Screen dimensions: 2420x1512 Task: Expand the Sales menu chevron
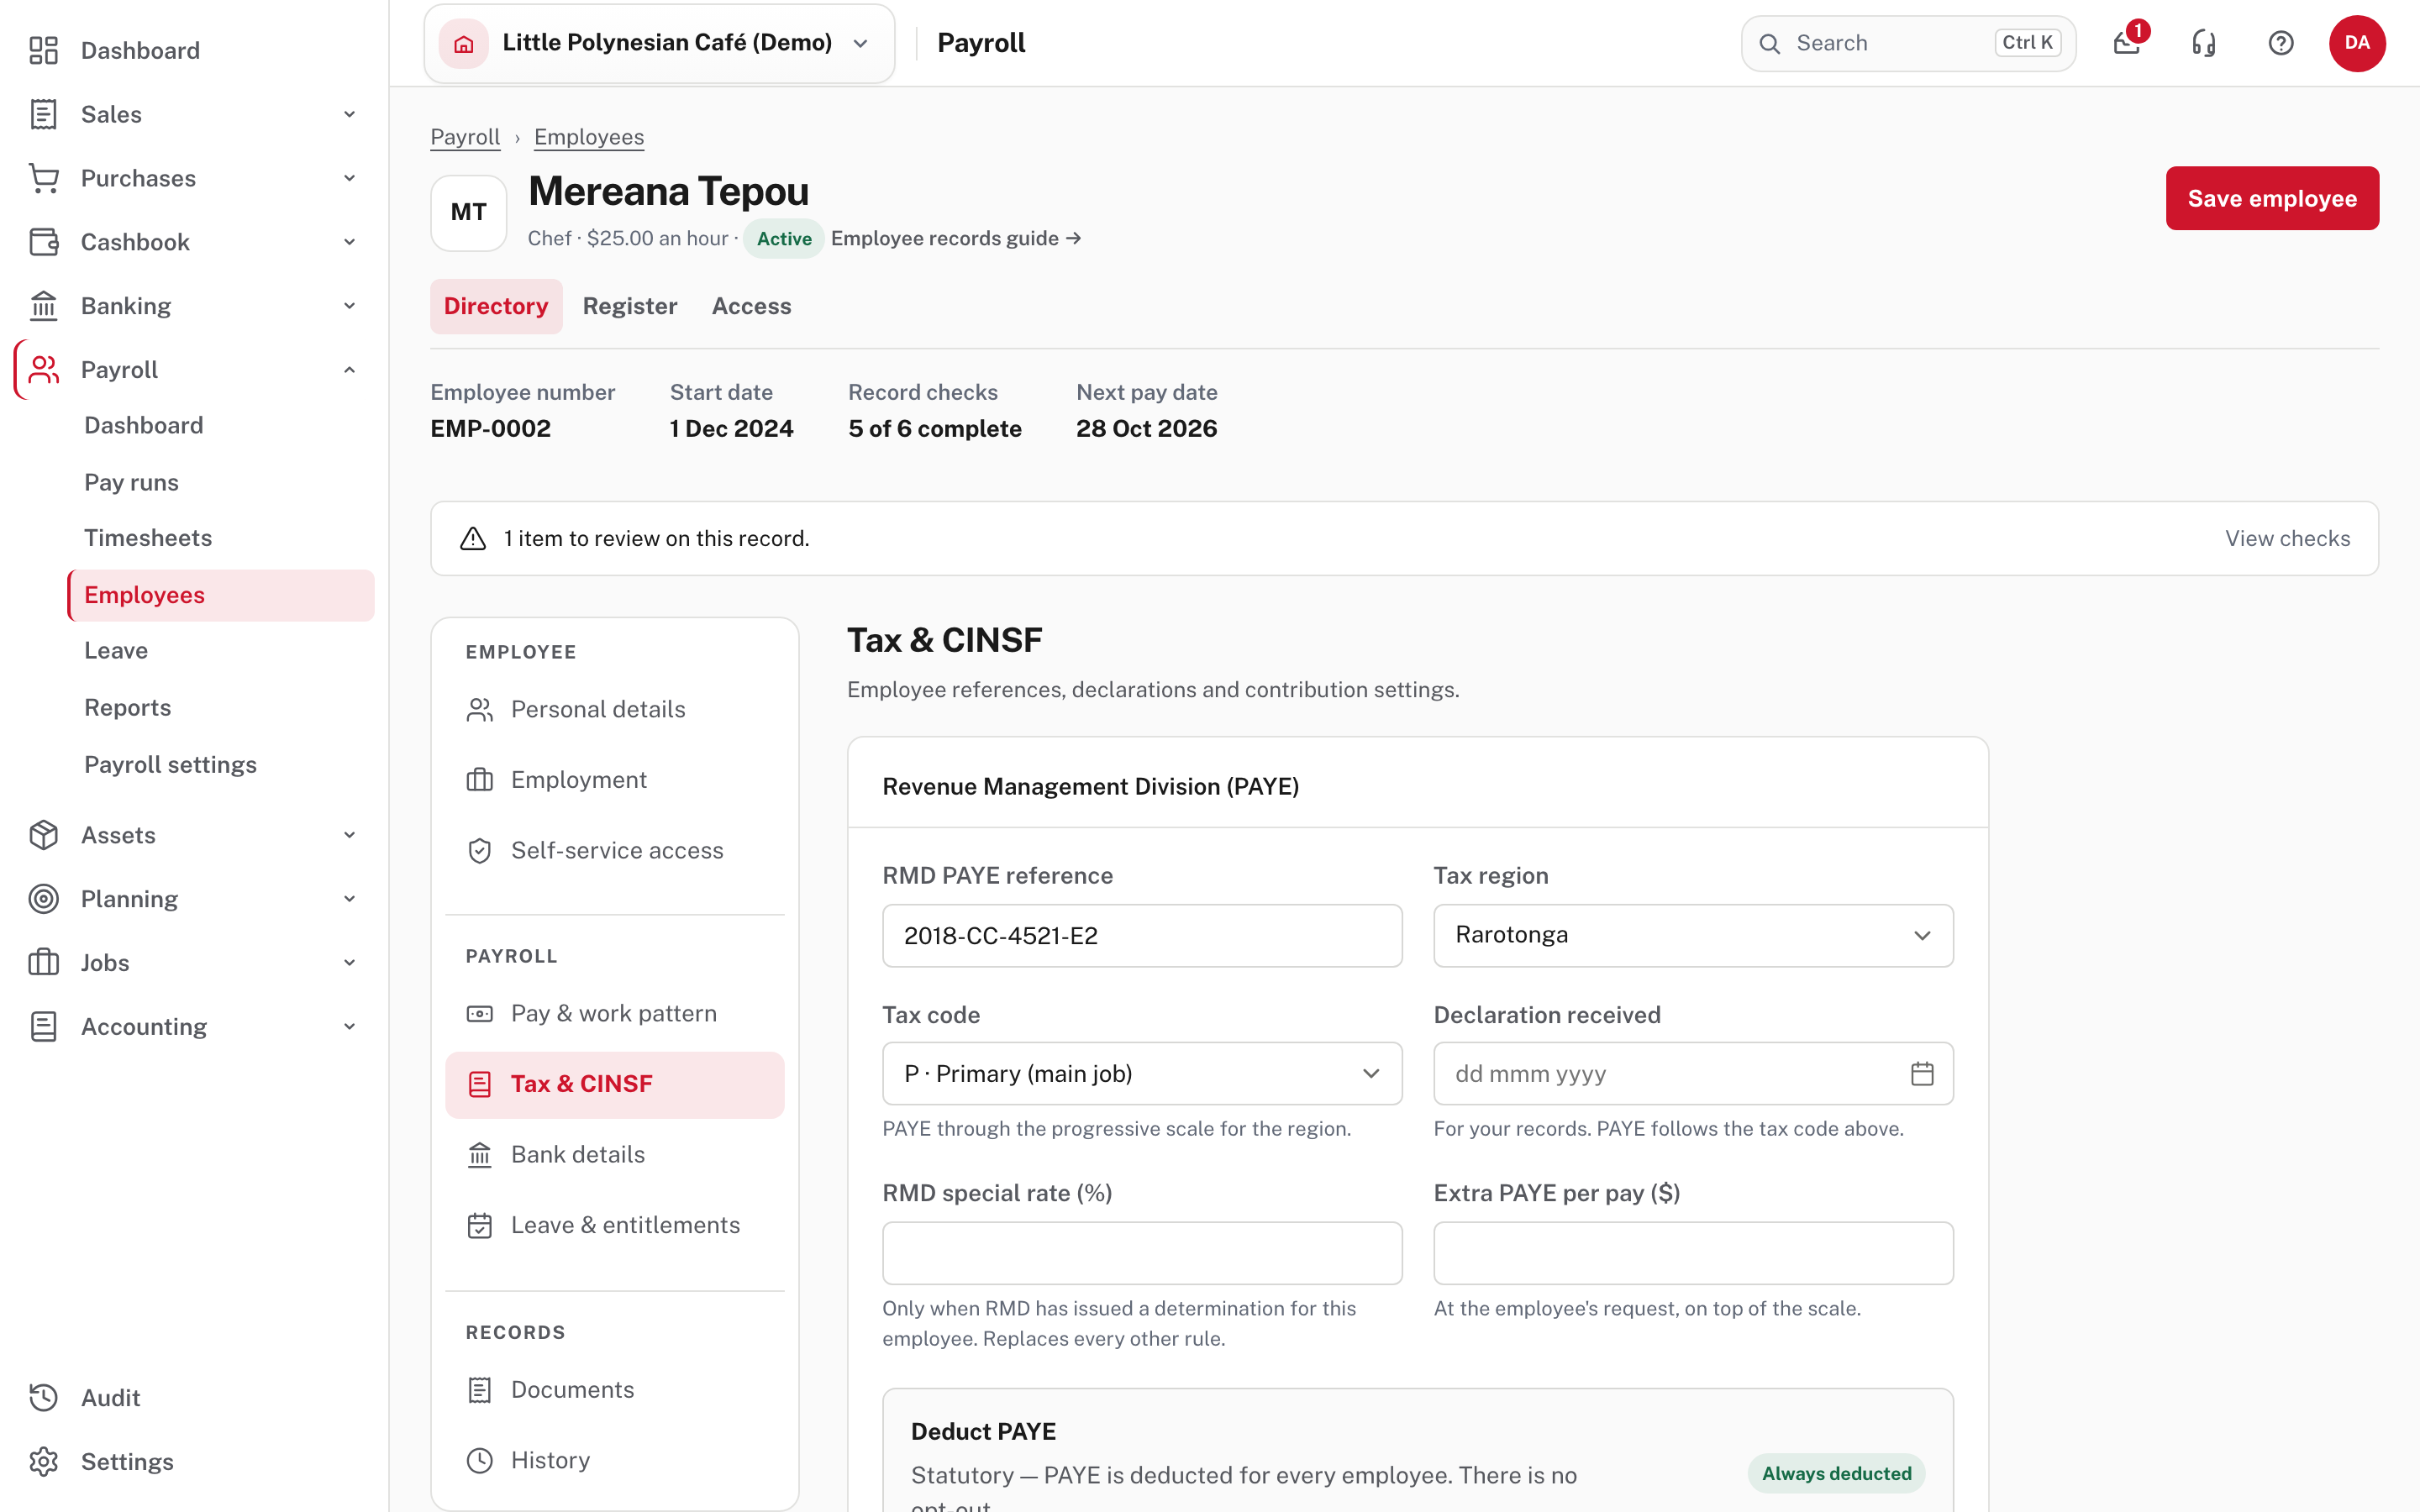click(x=350, y=114)
